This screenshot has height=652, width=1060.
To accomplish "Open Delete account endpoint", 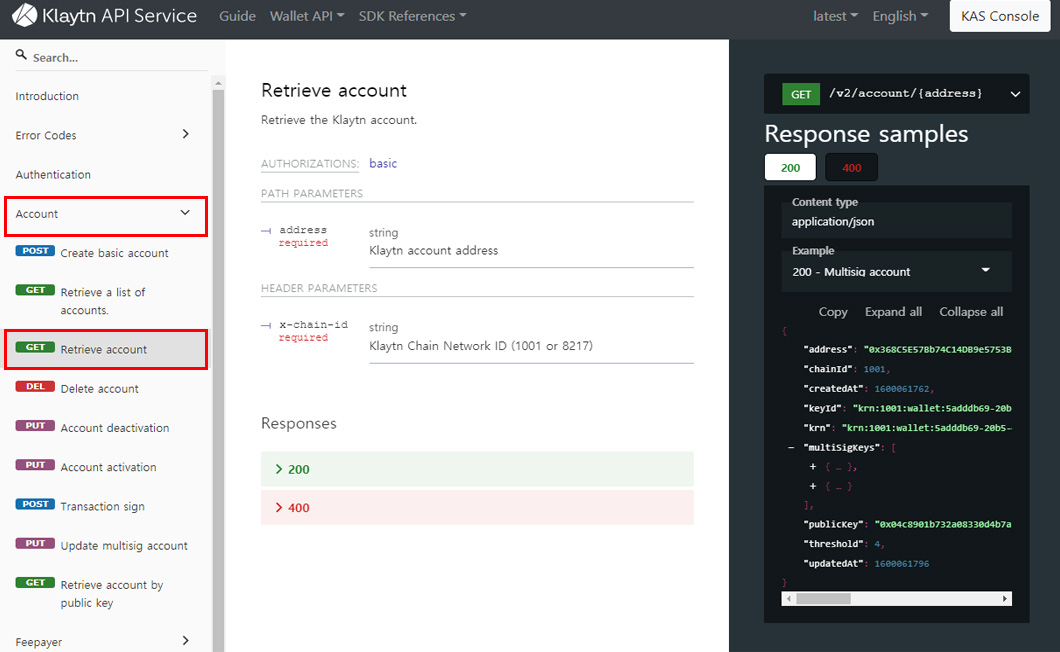I will pyautogui.click(x=99, y=389).
